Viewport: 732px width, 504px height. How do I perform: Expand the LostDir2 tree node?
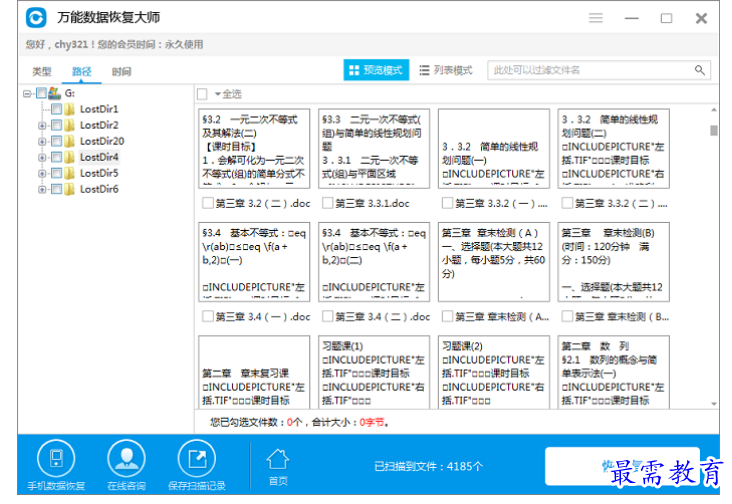42,126
